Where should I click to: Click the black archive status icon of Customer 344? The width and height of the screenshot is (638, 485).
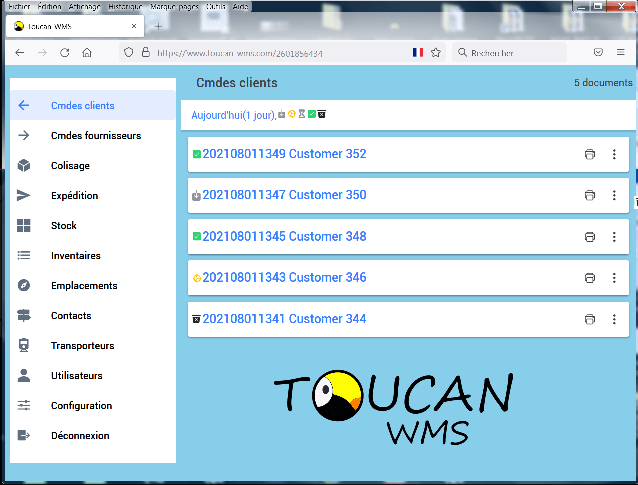coord(196,319)
